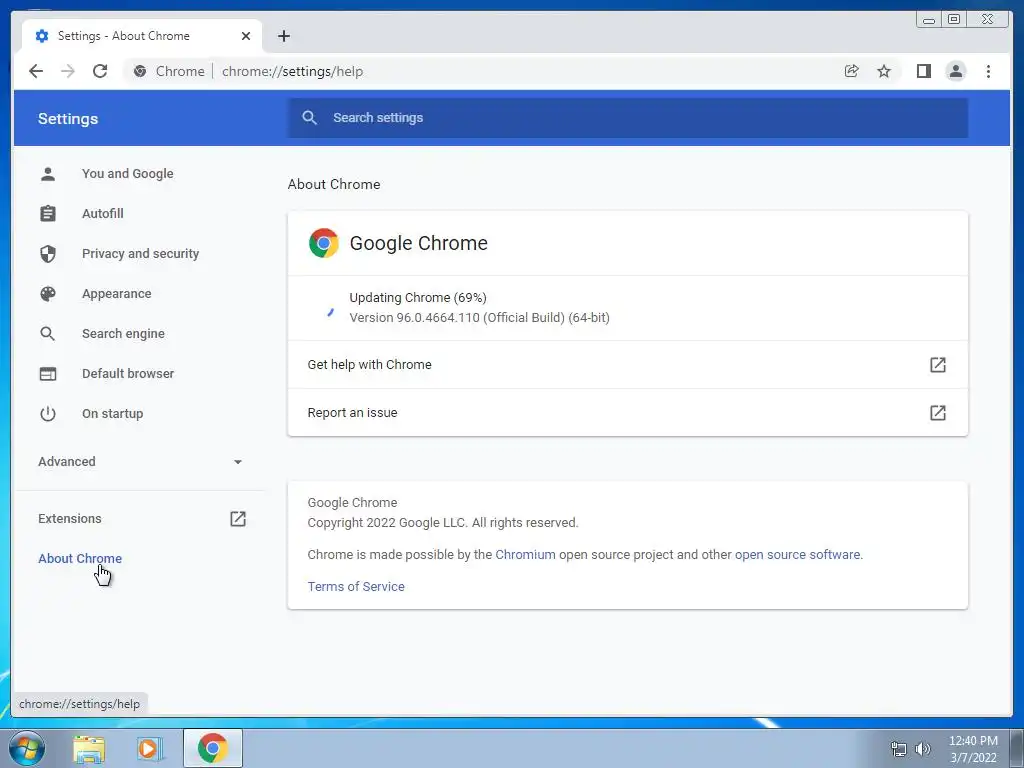Screen dimensions: 1024x768
Task: Click the Chrome site info icon in address bar
Action: pos(140,71)
